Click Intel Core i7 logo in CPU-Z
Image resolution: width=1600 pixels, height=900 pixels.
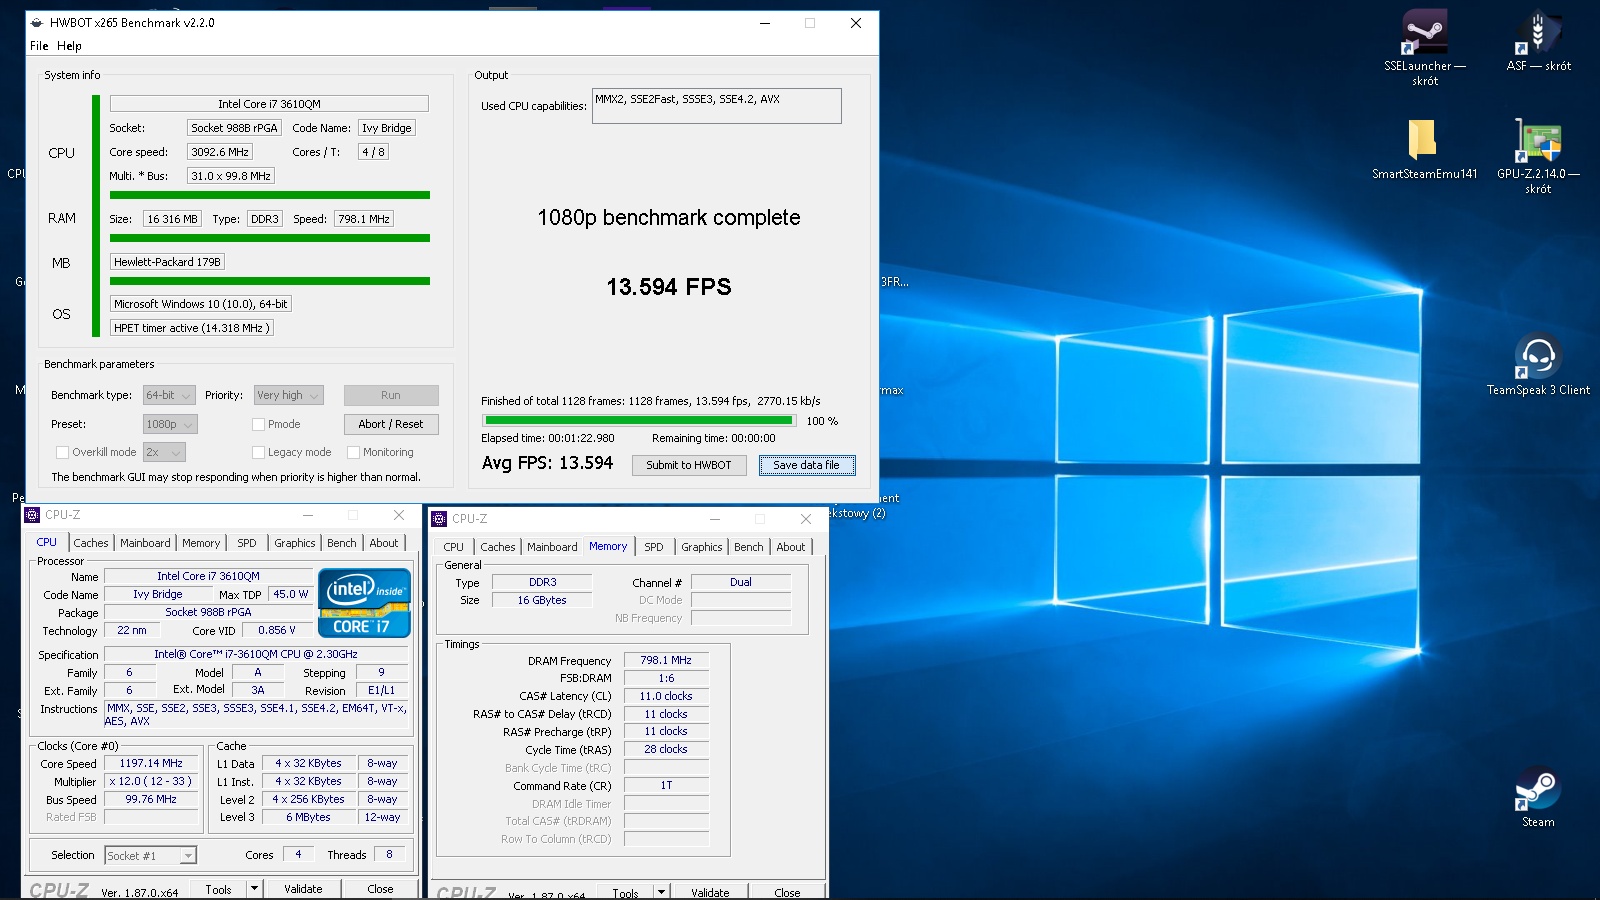coord(364,602)
